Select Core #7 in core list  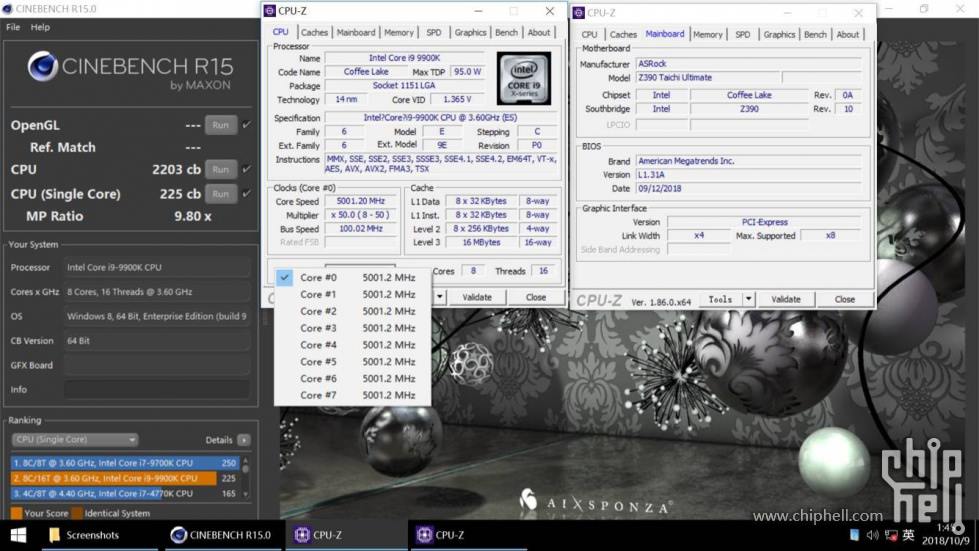tap(353, 396)
